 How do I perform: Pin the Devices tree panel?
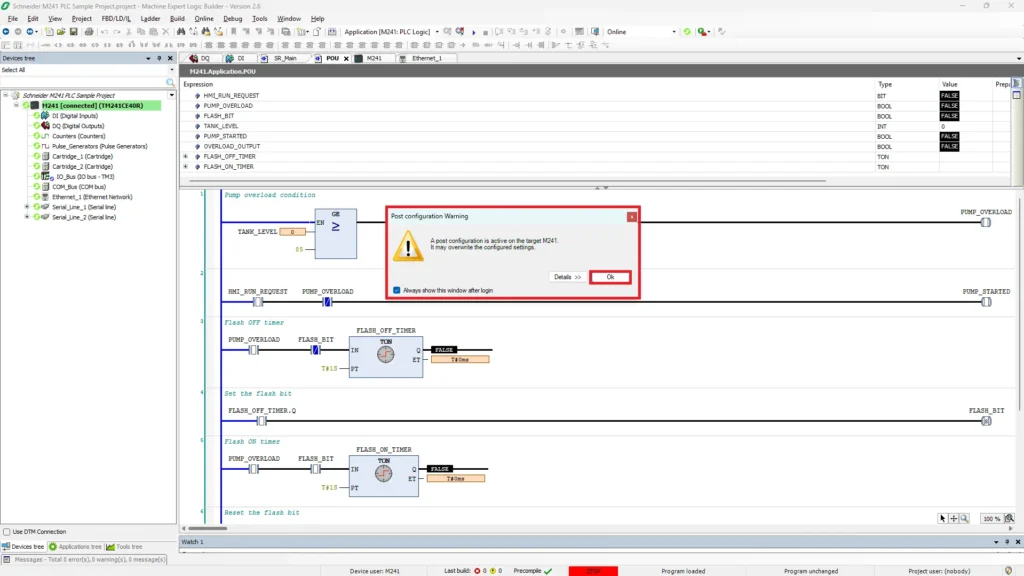tap(159, 58)
